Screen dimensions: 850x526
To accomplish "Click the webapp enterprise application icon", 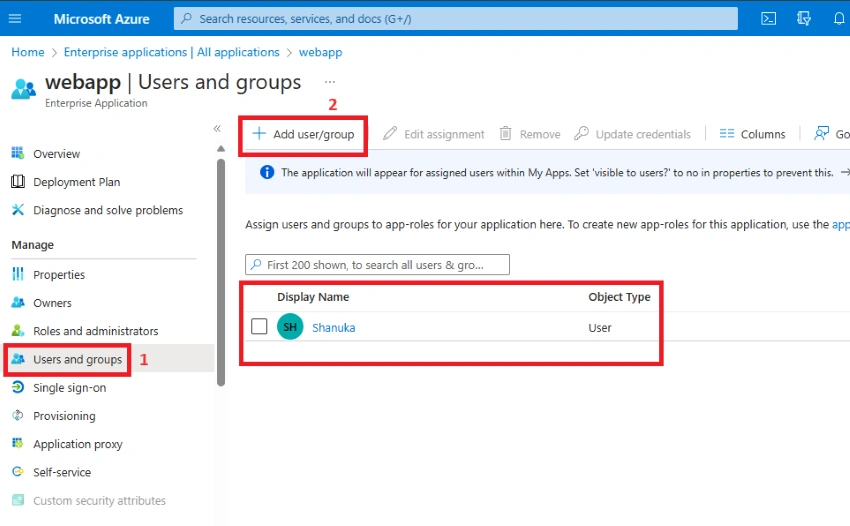I will pos(23,89).
